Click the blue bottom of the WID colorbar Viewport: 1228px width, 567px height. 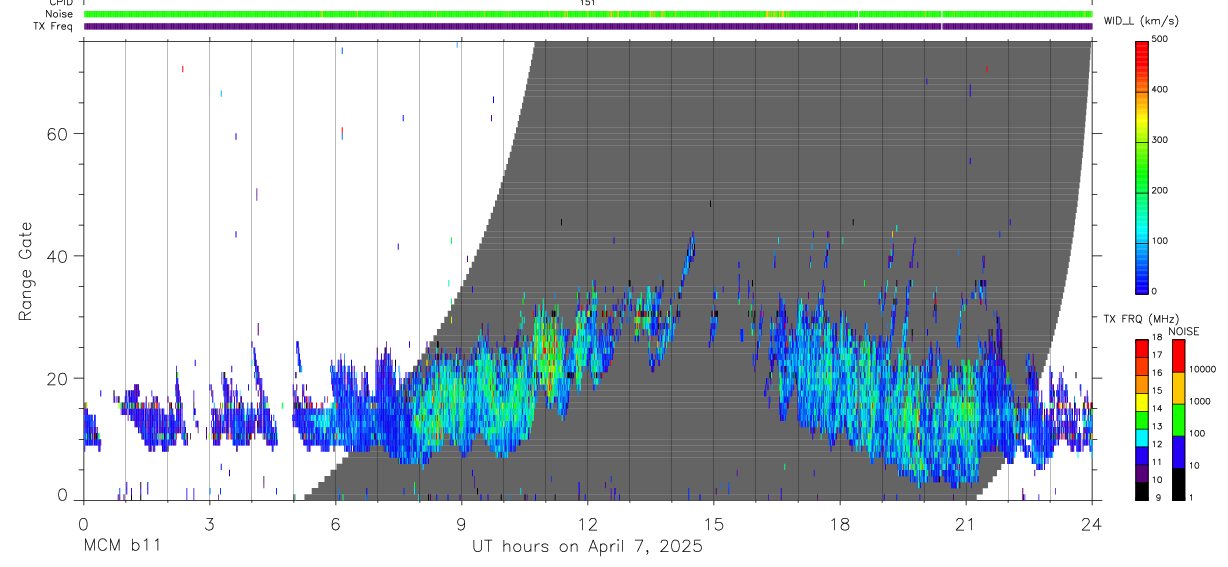click(x=1142, y=280)
